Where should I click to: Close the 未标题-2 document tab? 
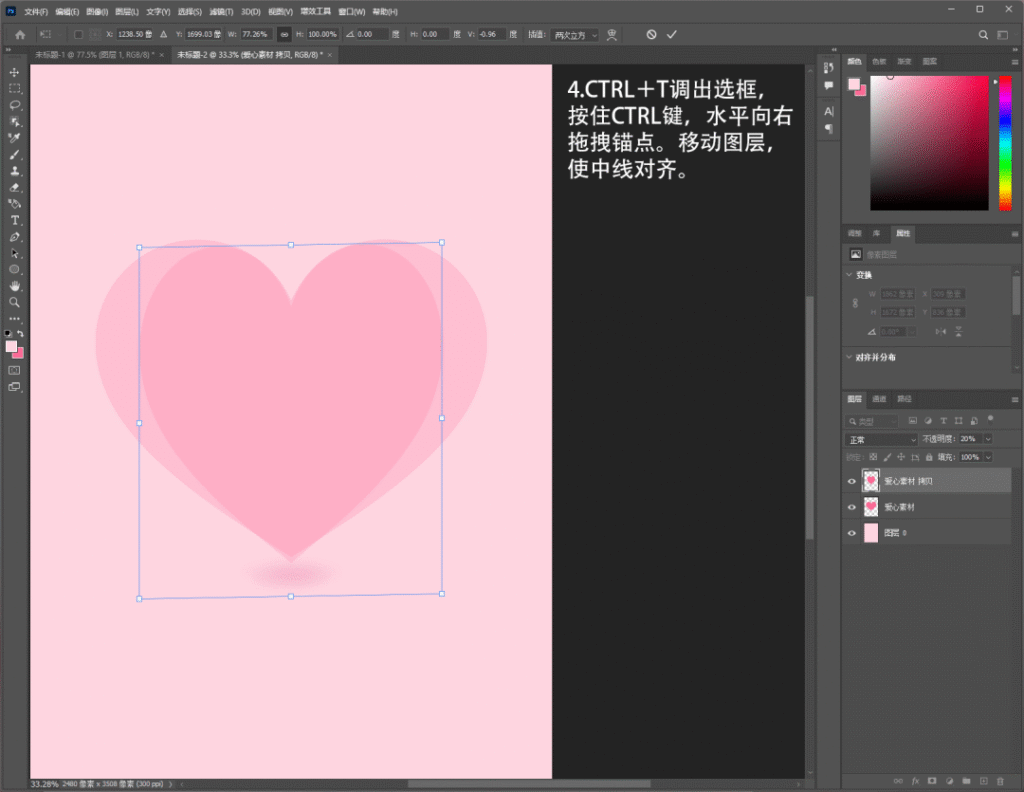(330, 55)
